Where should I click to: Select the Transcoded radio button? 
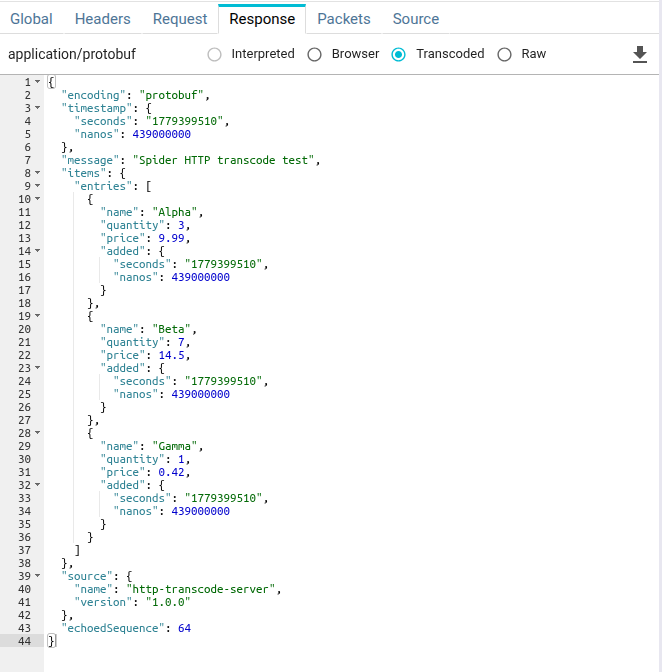click(x=398, y=54)
